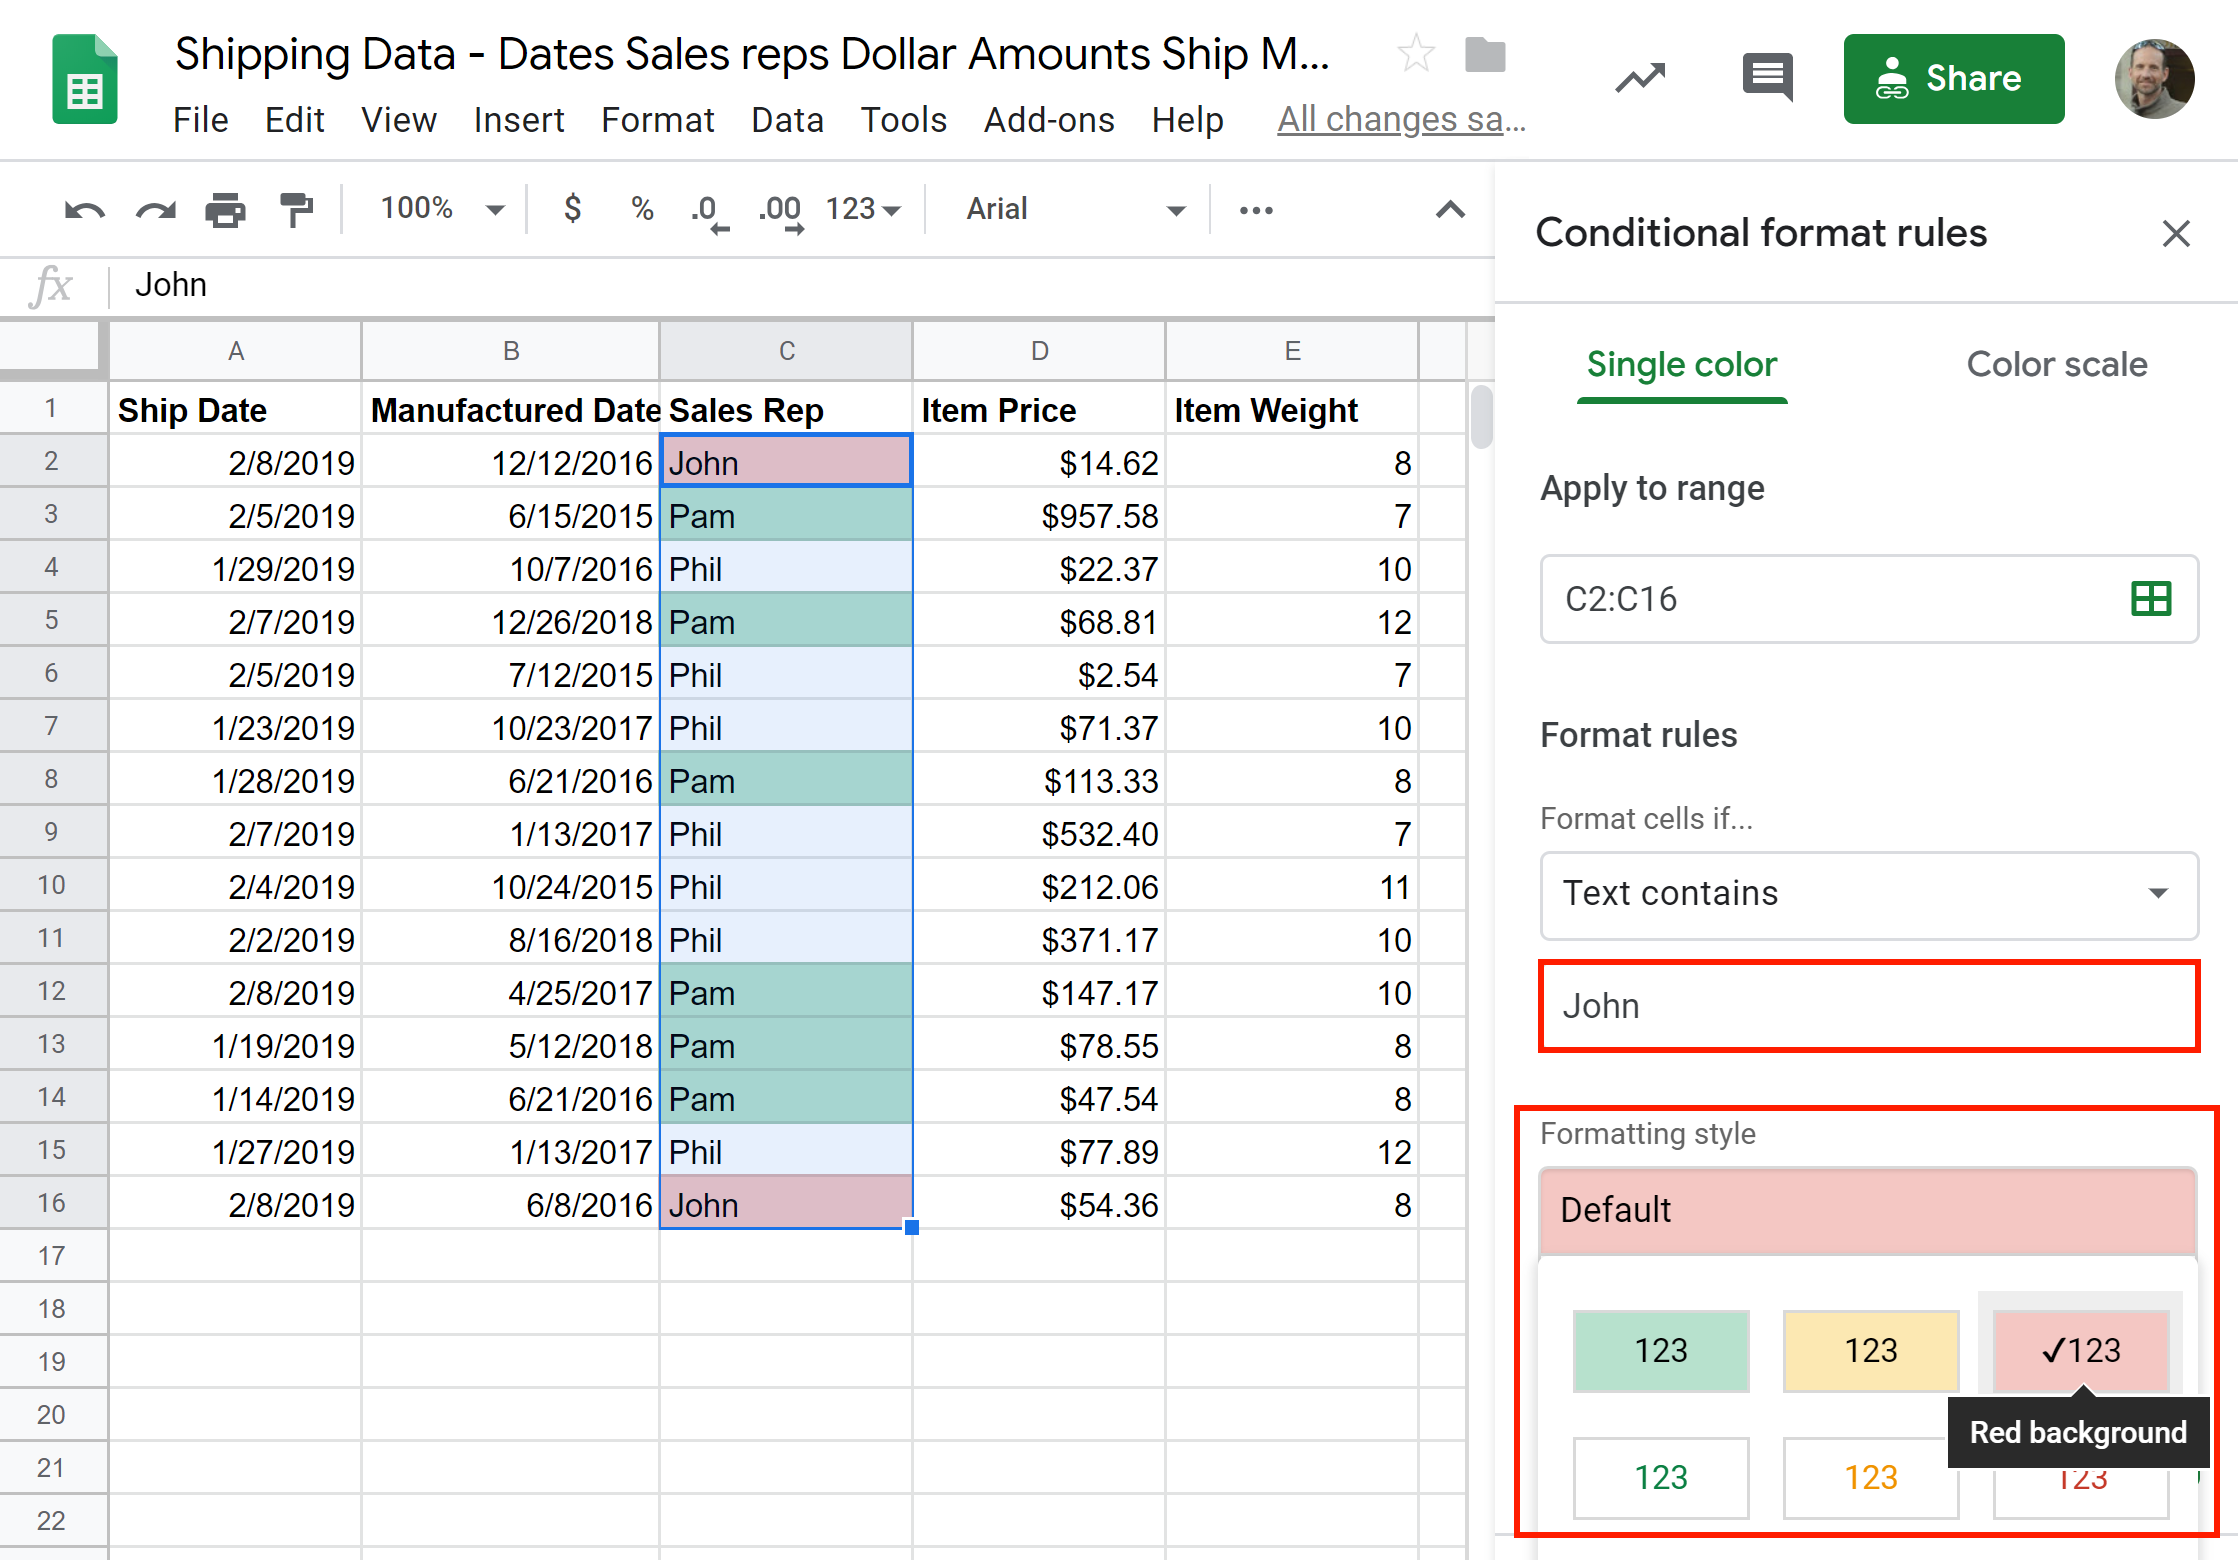Open the three-dots More toolbar options
This screenshot has height=1560, width=2238.
1256,210
